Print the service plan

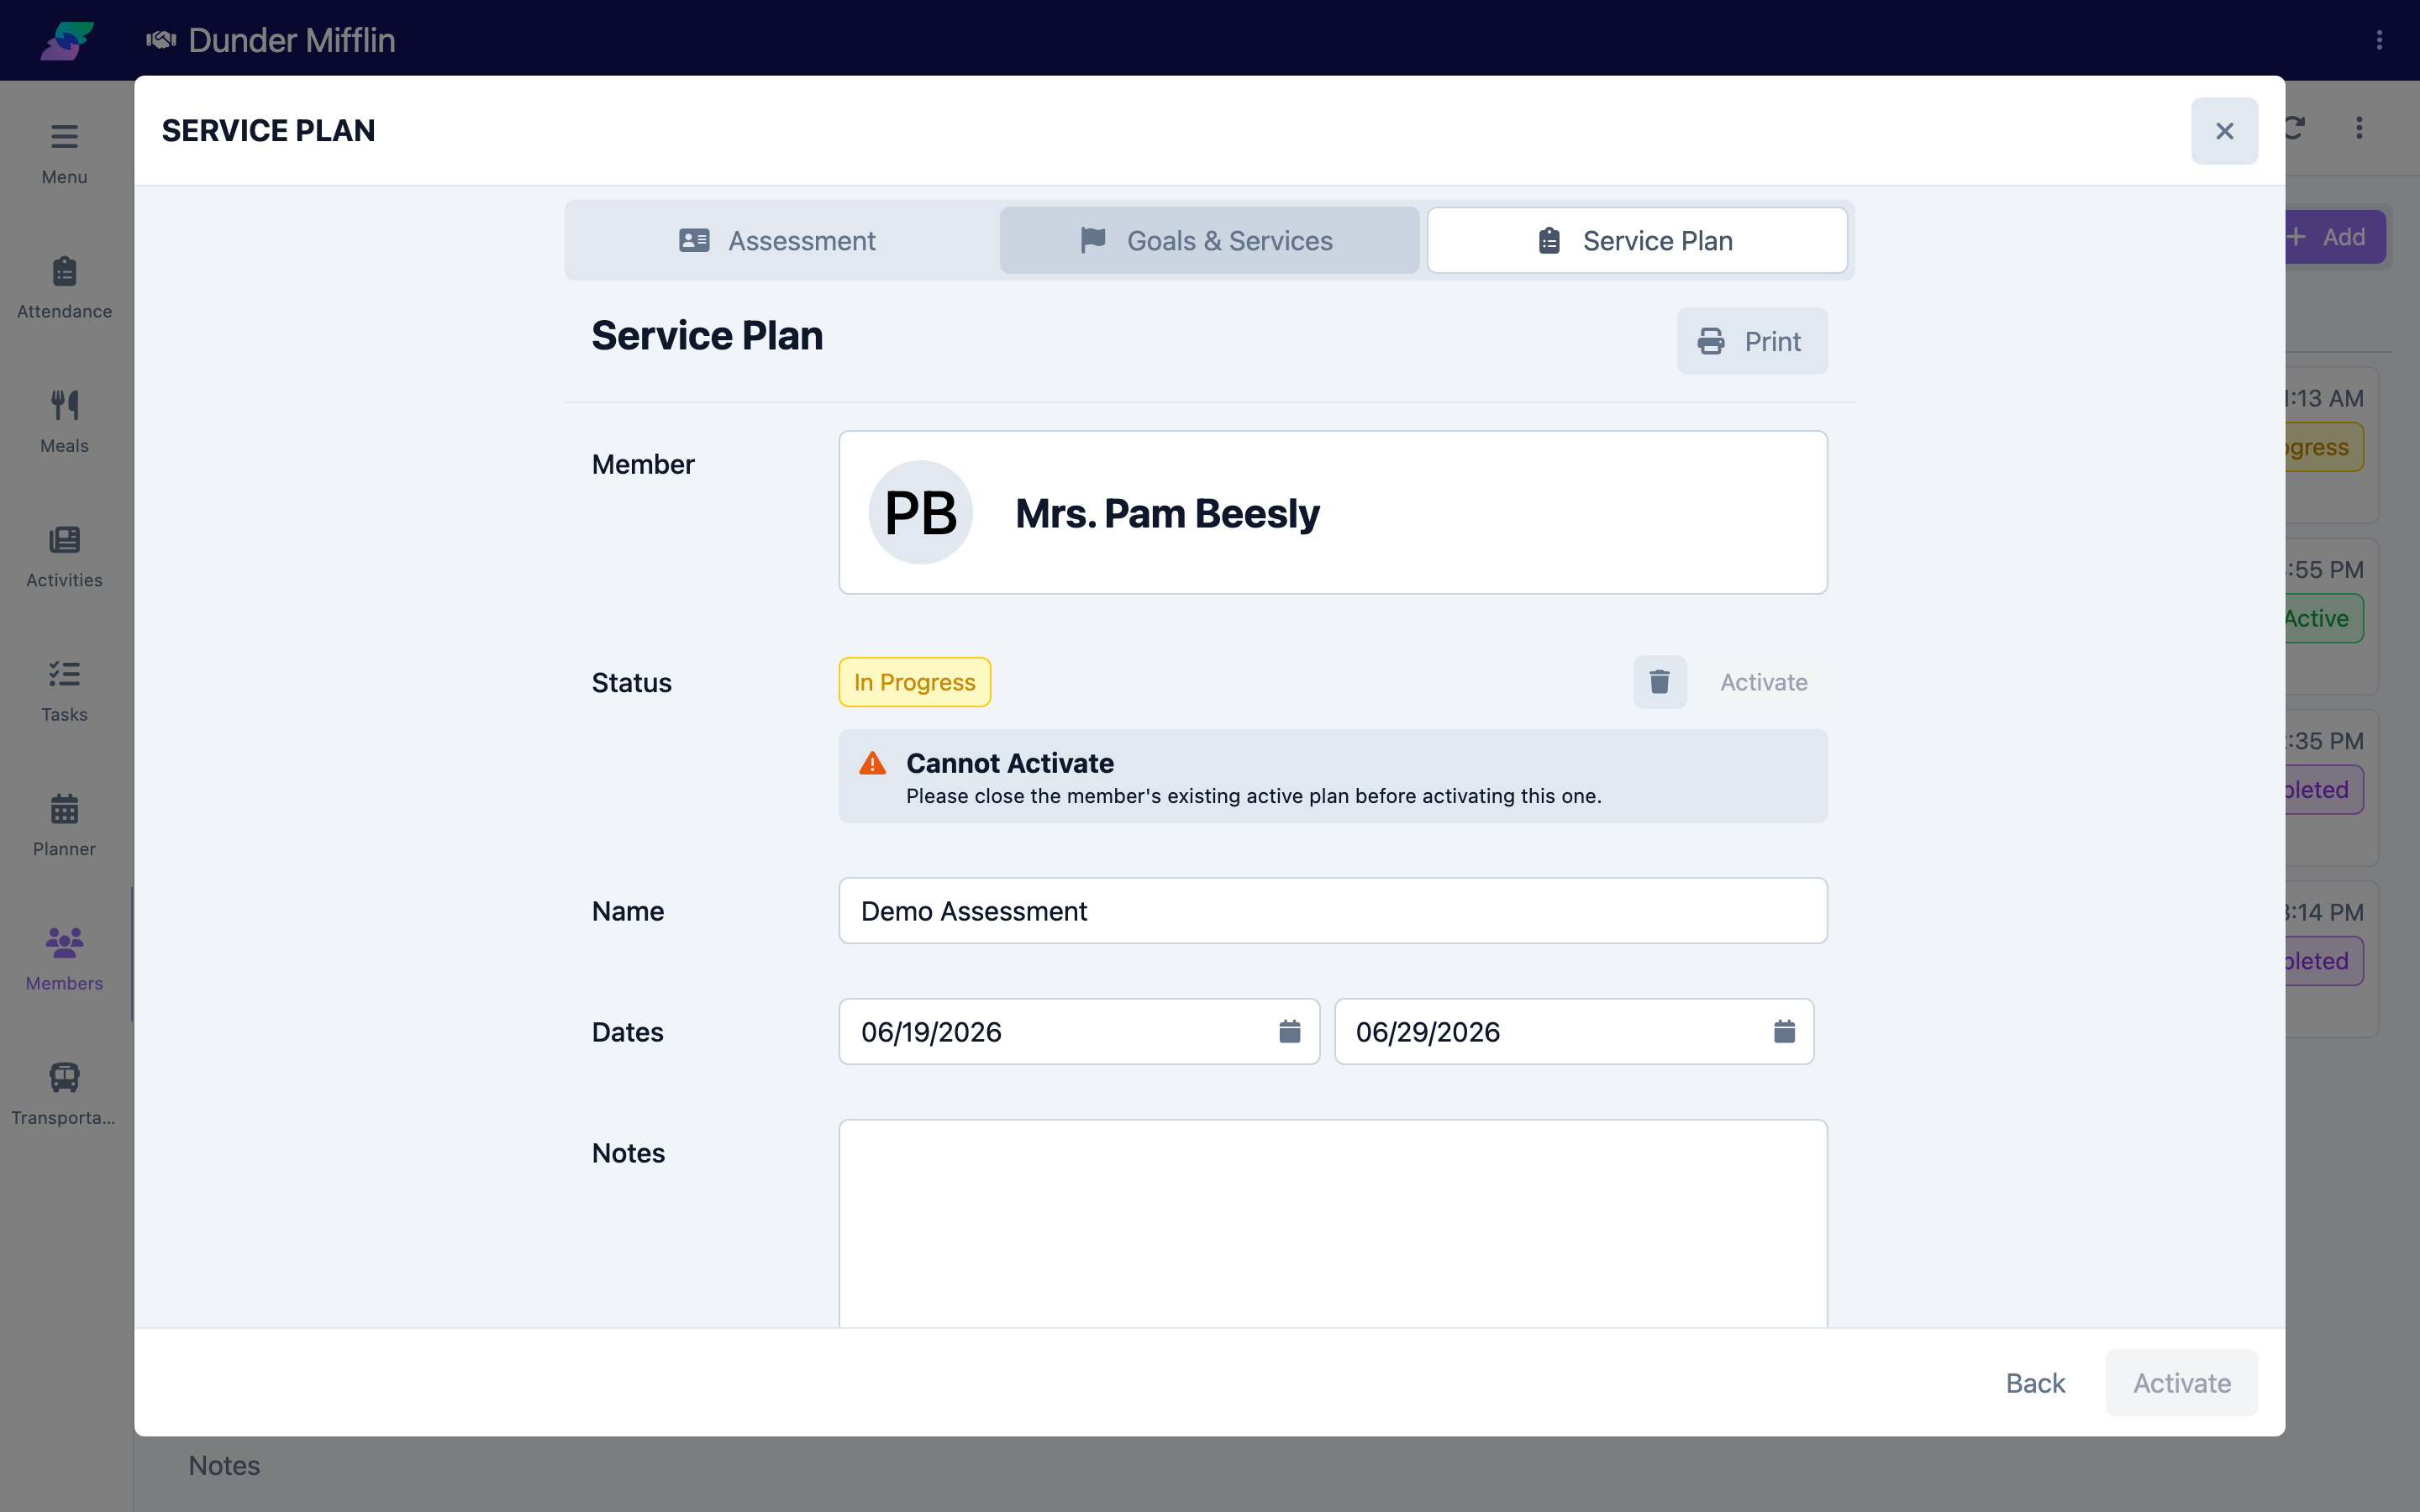click(1751, 341)
